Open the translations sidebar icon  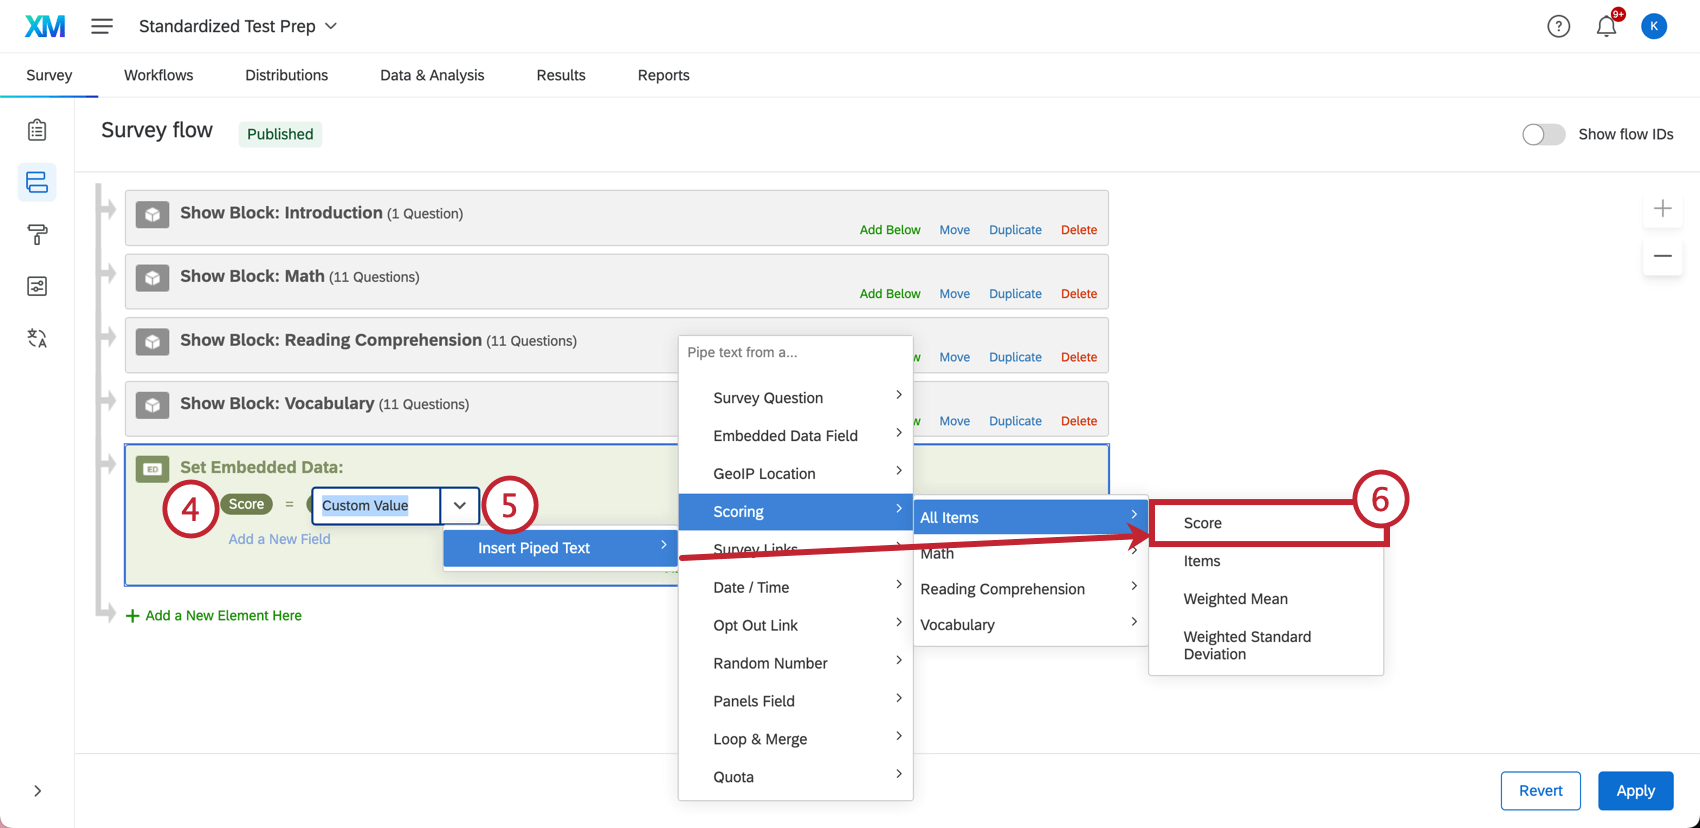click(37, 339)
